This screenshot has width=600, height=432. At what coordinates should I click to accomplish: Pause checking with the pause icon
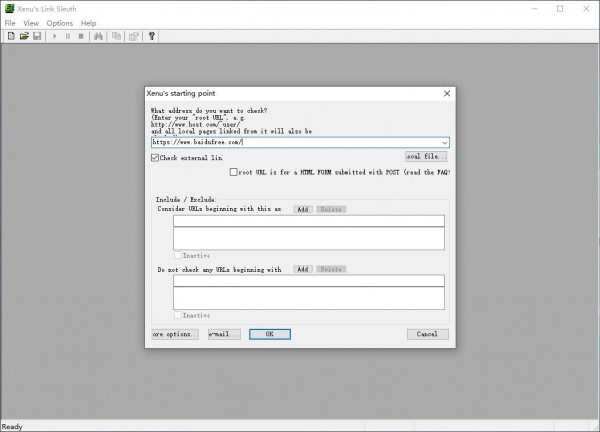68,36
